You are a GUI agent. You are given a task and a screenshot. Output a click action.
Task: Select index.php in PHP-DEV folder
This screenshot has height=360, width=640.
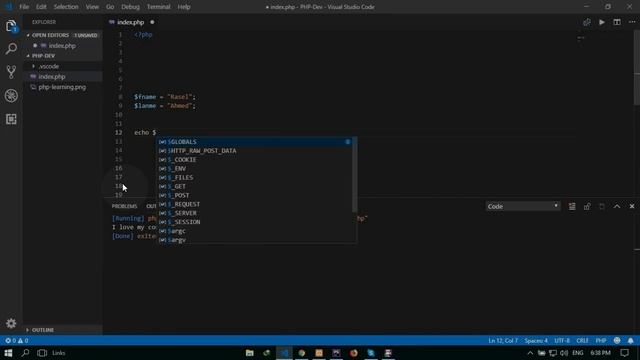62,76
